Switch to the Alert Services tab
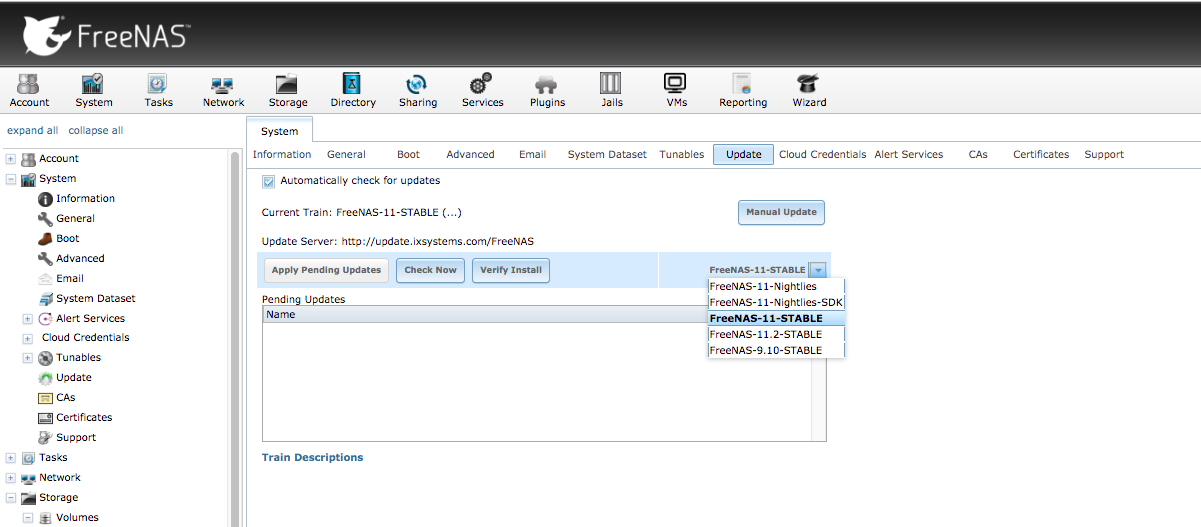 point(908,154)
